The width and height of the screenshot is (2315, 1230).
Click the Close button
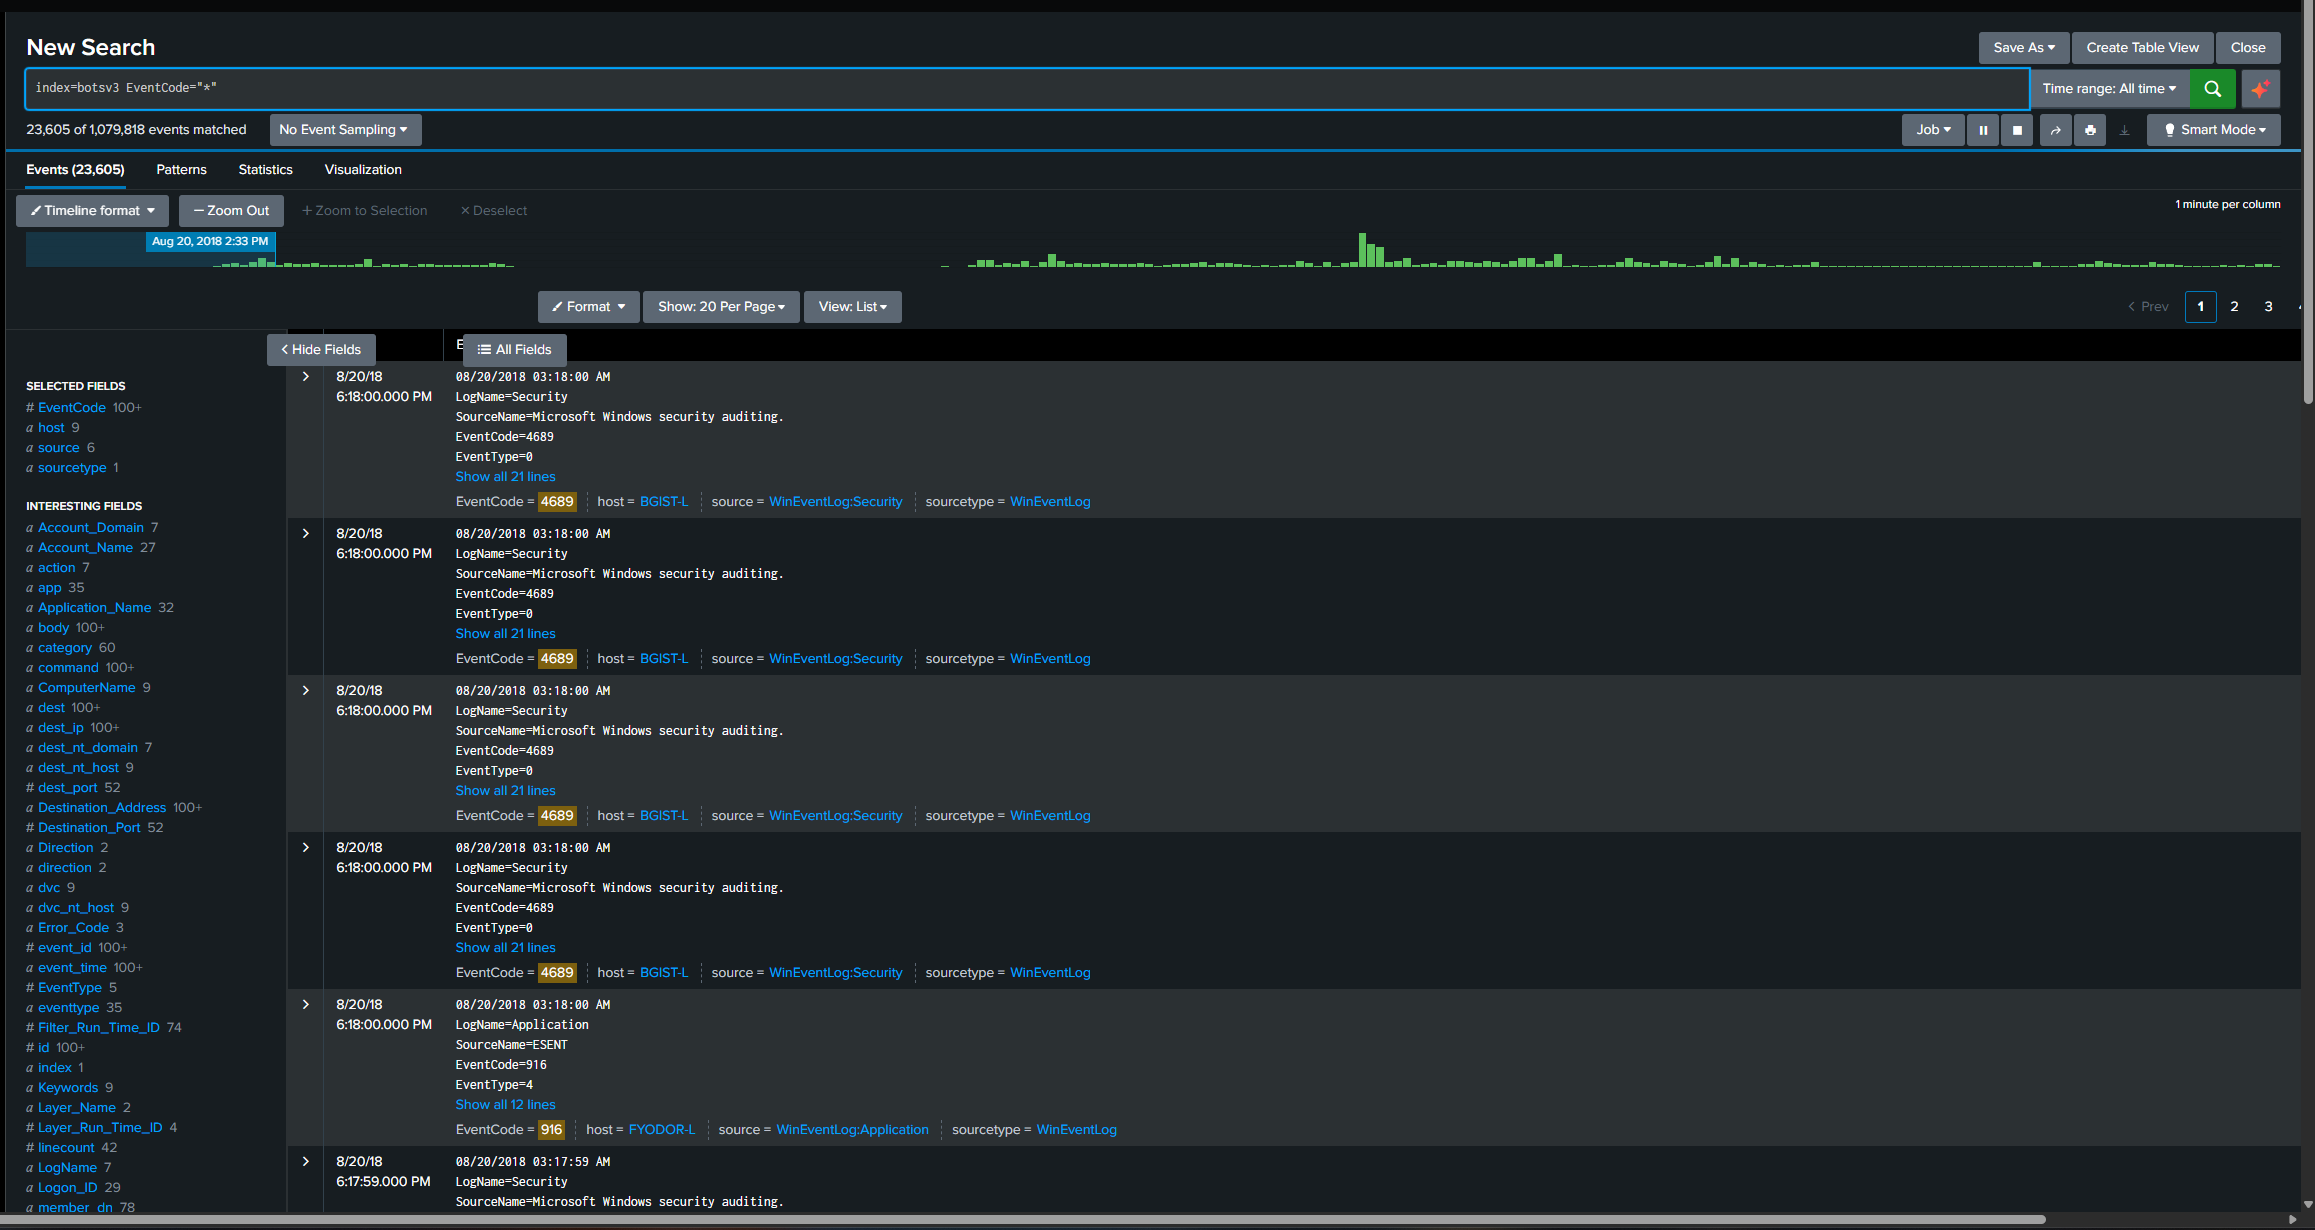click(x=2248, y=48)
